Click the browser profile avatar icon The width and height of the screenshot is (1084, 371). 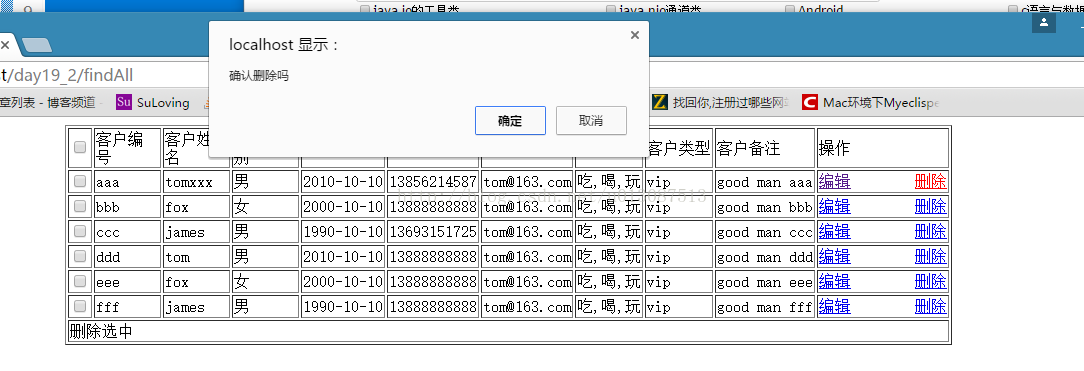pos(1044,22)
